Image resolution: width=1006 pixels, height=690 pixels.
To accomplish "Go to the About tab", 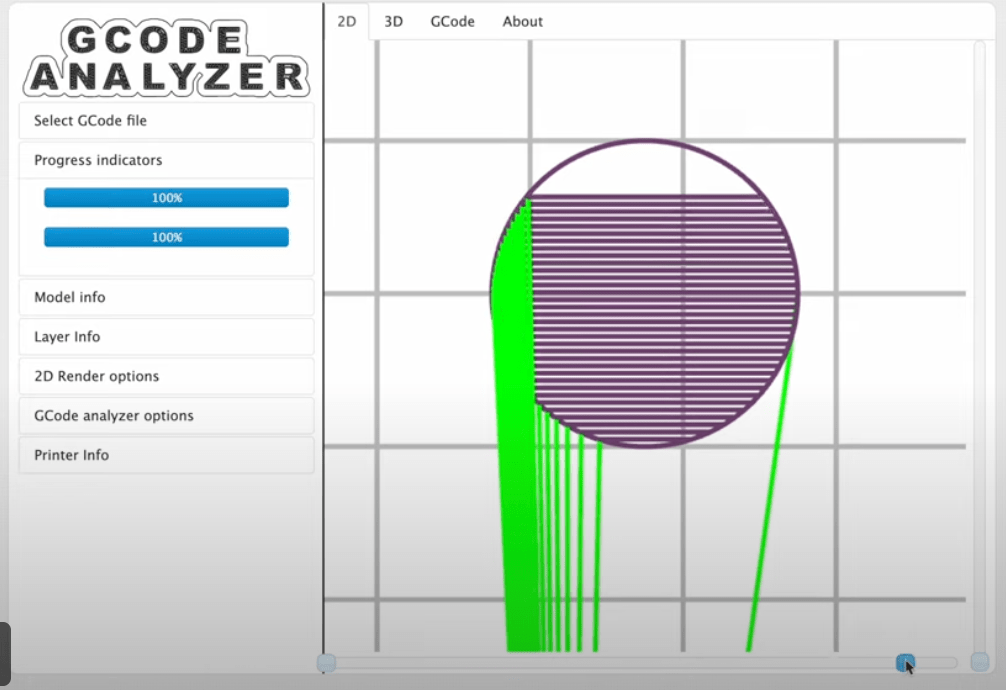I will [x=523, y=21].
